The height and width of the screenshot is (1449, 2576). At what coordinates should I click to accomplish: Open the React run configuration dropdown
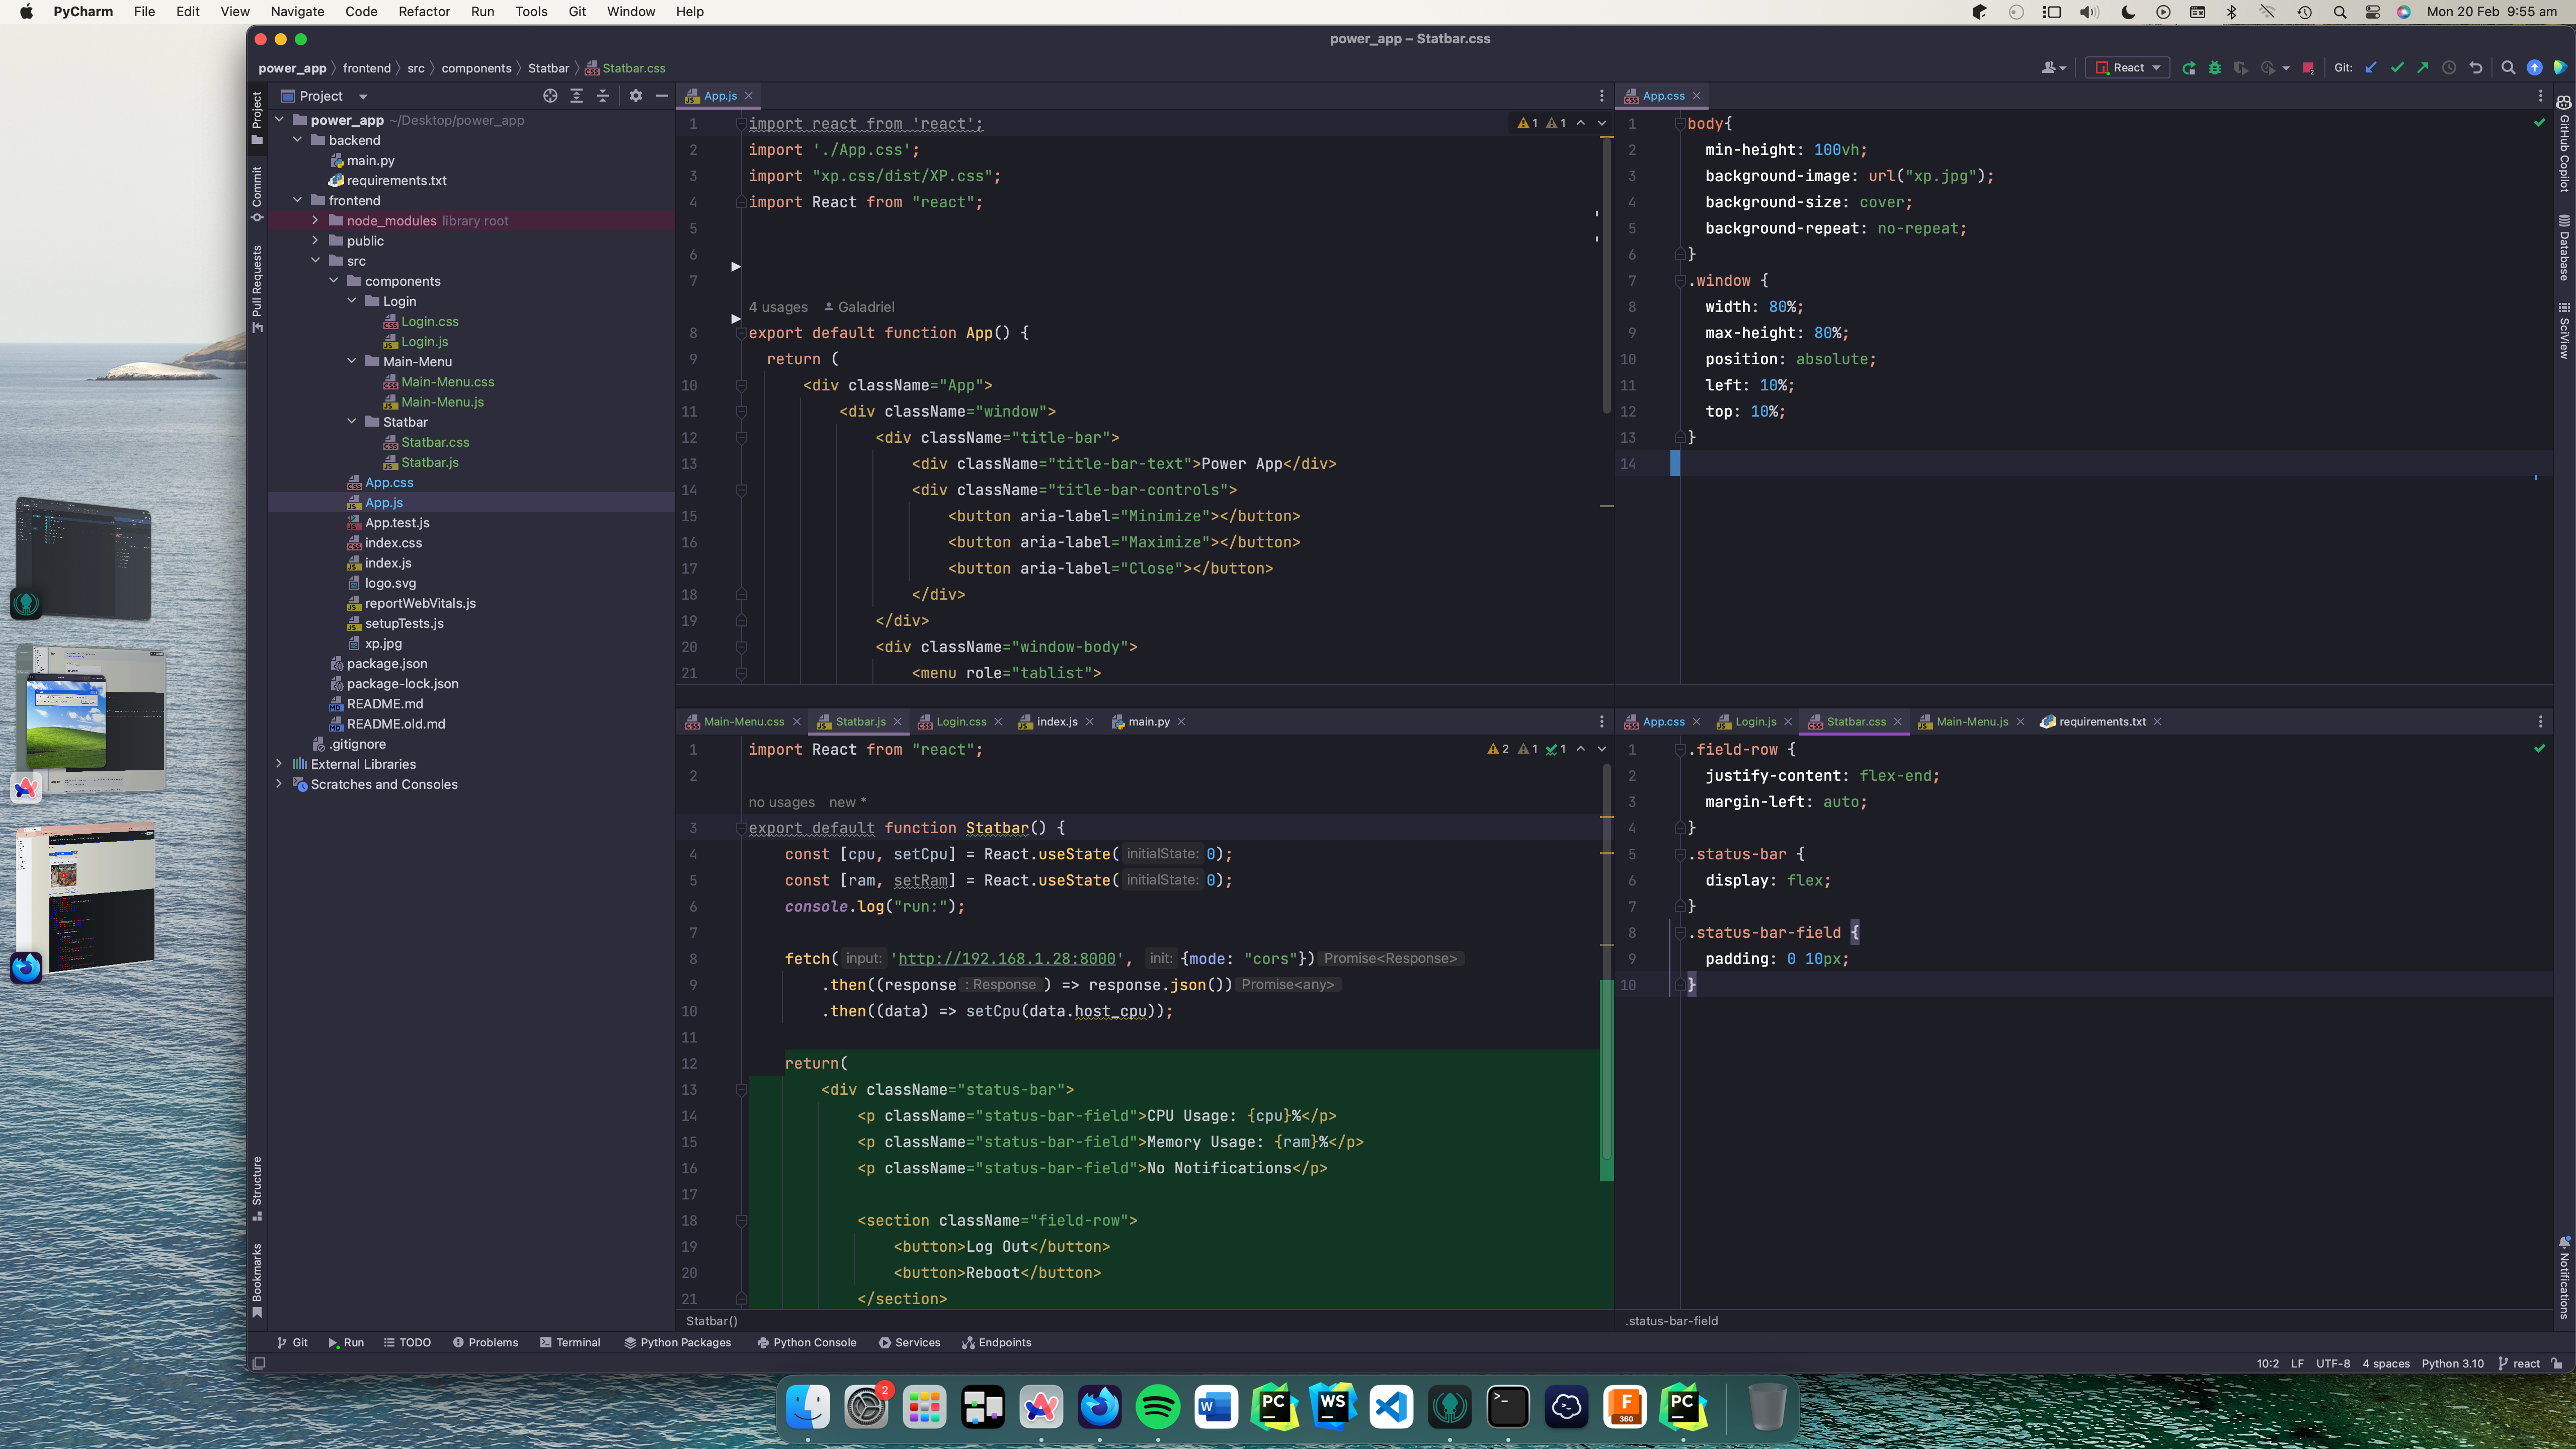point(2127,68)
